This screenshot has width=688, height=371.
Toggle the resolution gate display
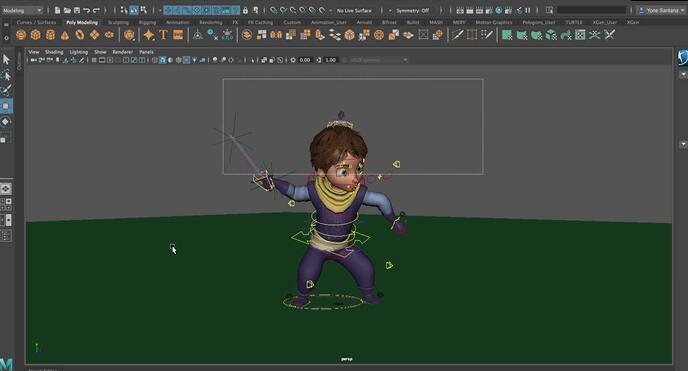[x=110, y=60]
